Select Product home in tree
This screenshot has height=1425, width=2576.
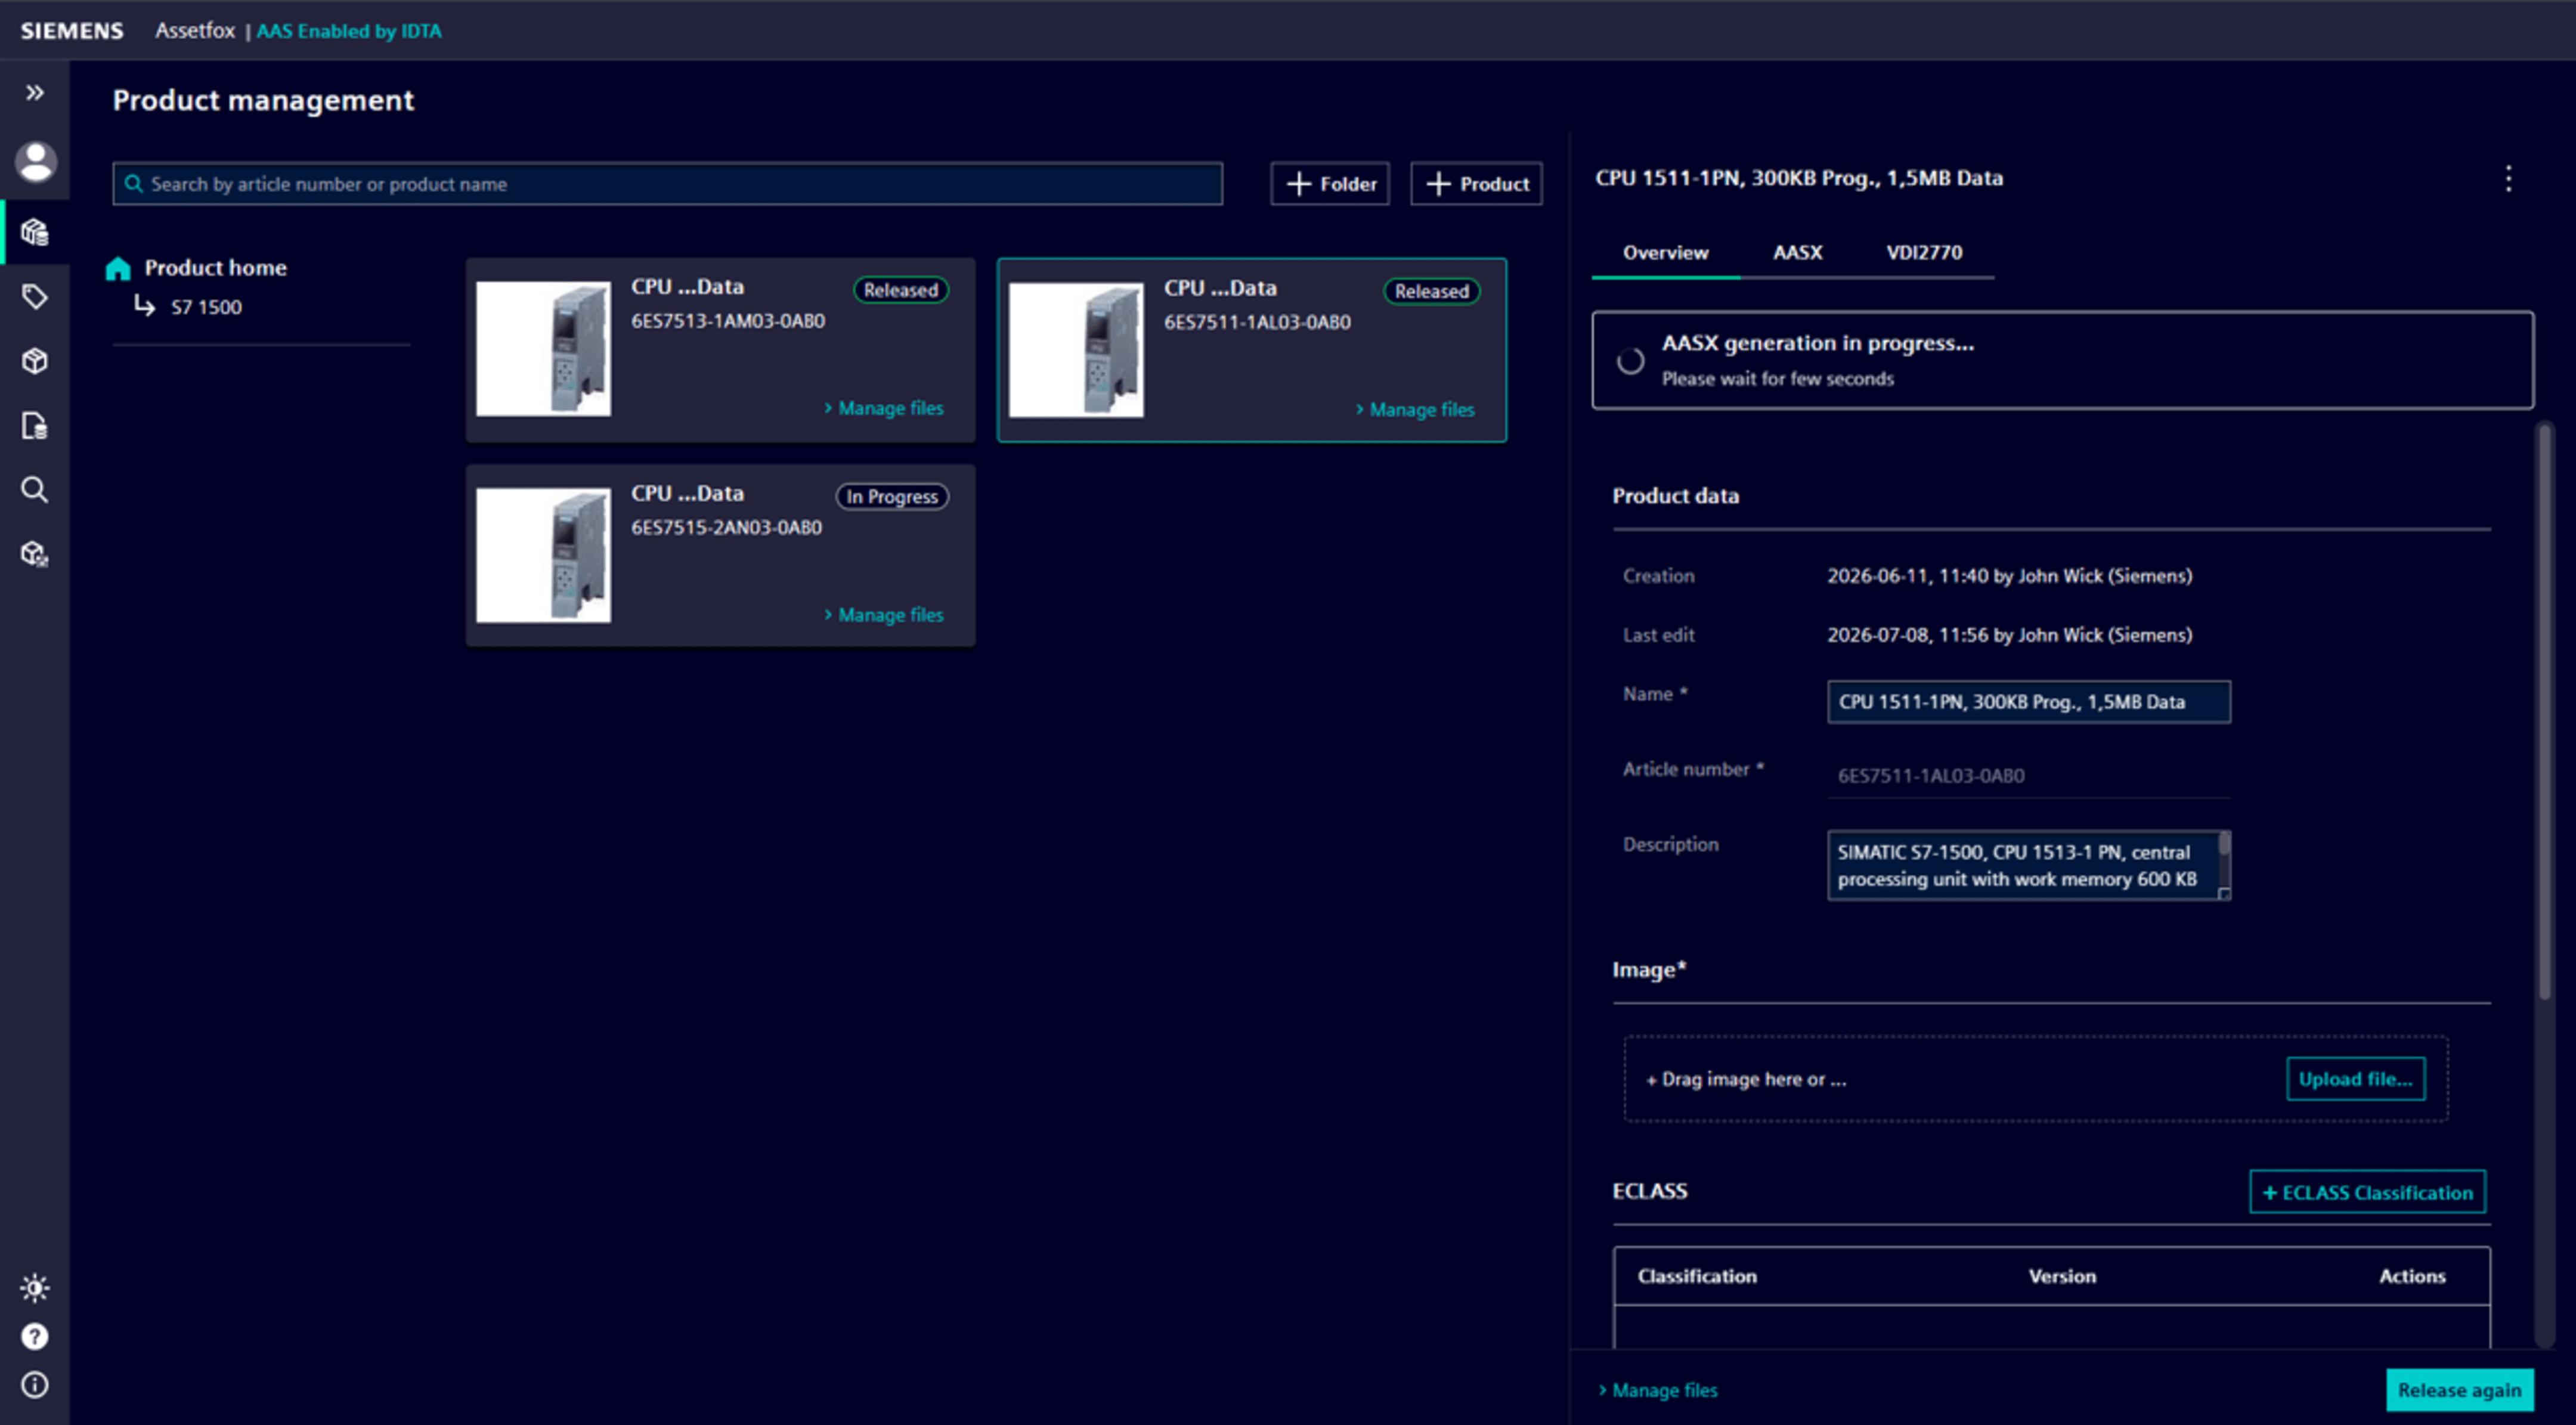tap(215, 268)
